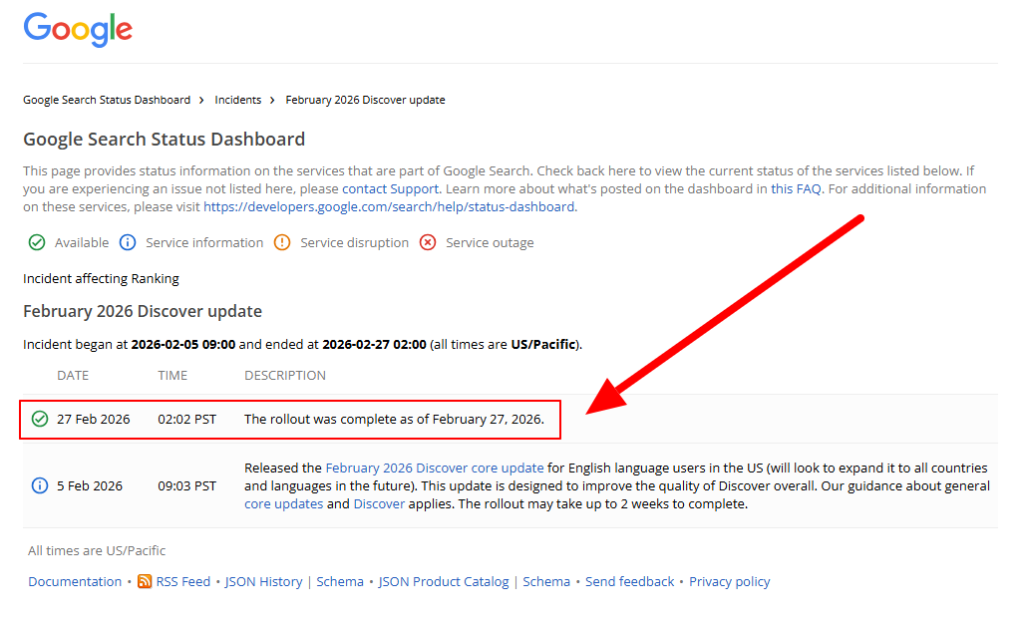Screen dimensions: 1024x628
Task: Open Documentation footer link
Action: click(x=75, y=582)
